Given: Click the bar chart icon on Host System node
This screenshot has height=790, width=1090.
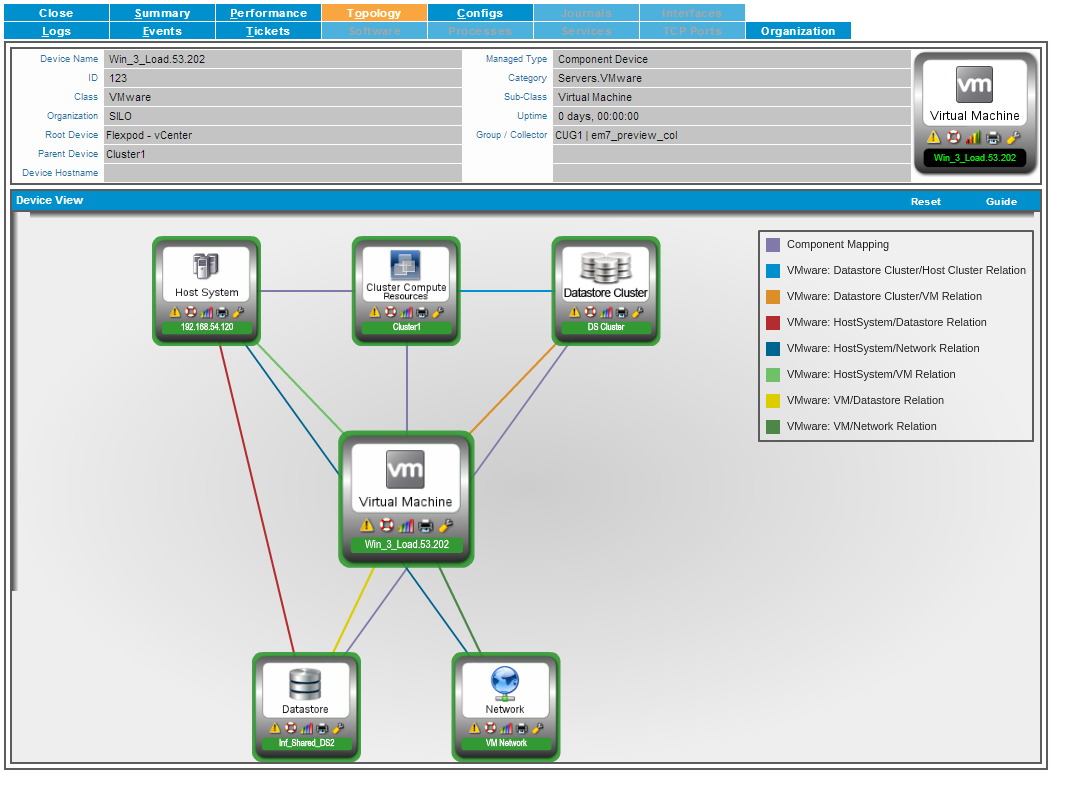Looking at the screenshot, I should [206, 312].
